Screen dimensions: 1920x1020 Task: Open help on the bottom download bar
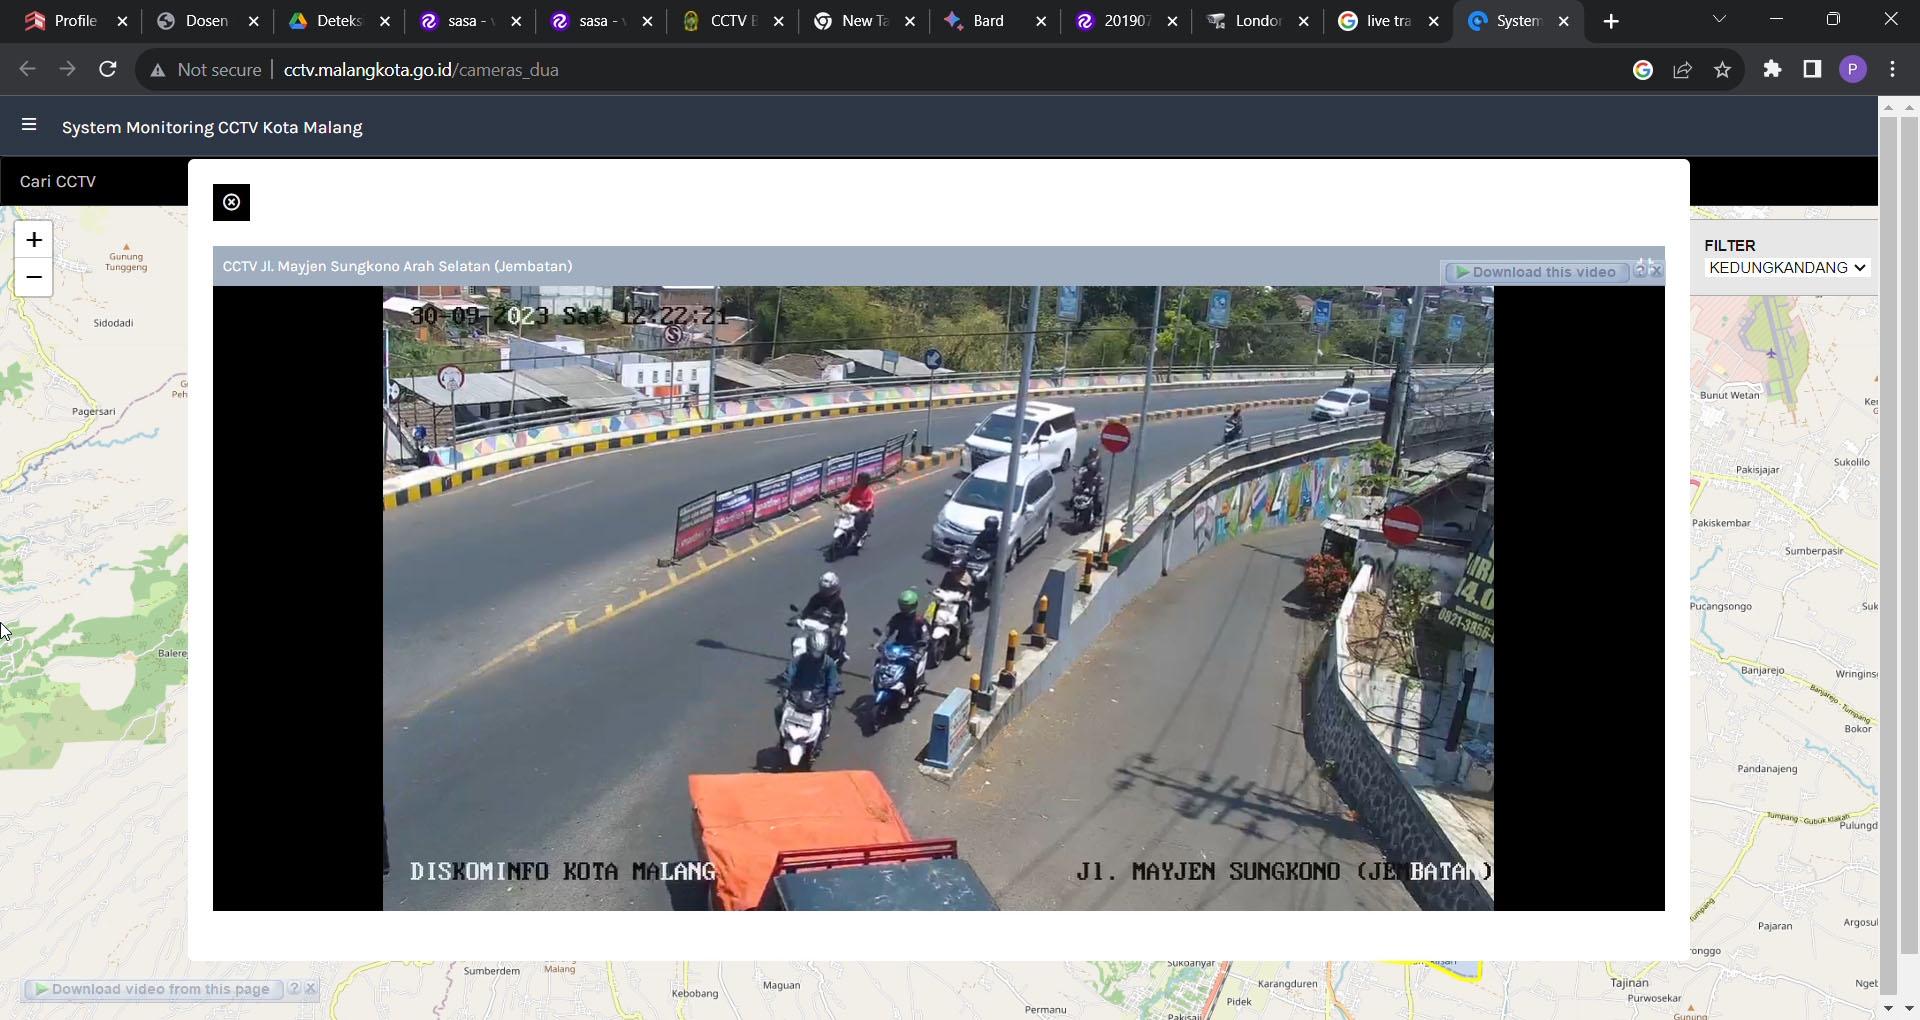click(295, 988)
